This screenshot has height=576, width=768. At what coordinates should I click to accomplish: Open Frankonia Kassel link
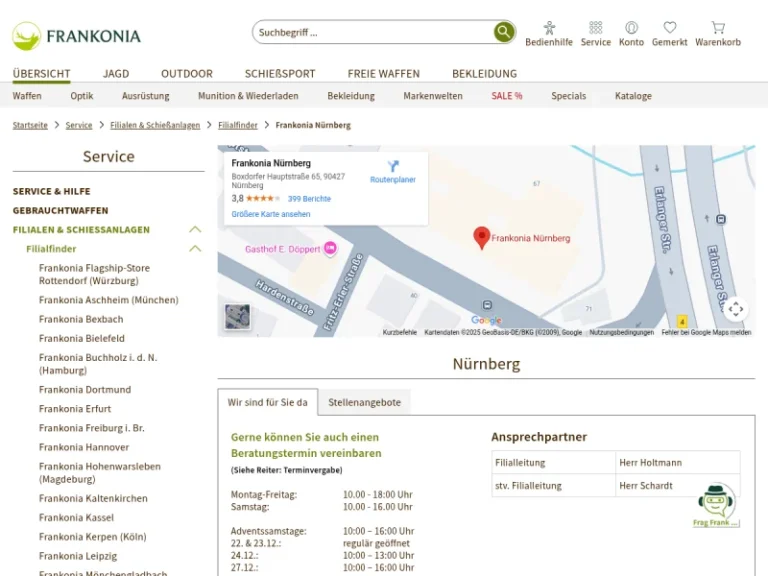pos(76,517)
